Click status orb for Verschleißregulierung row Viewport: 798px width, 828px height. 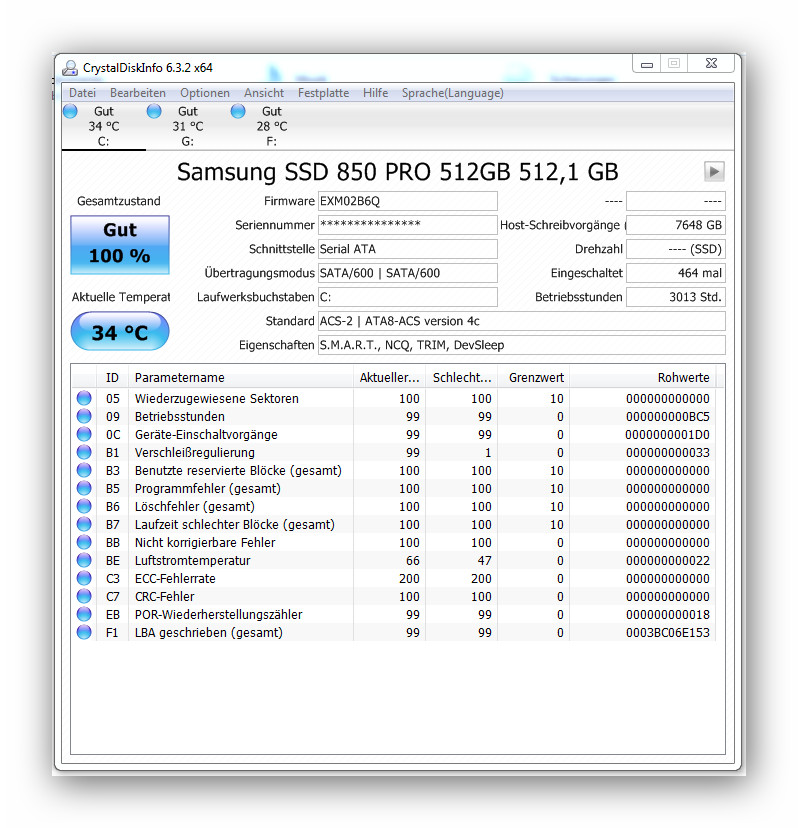(84, 452)
